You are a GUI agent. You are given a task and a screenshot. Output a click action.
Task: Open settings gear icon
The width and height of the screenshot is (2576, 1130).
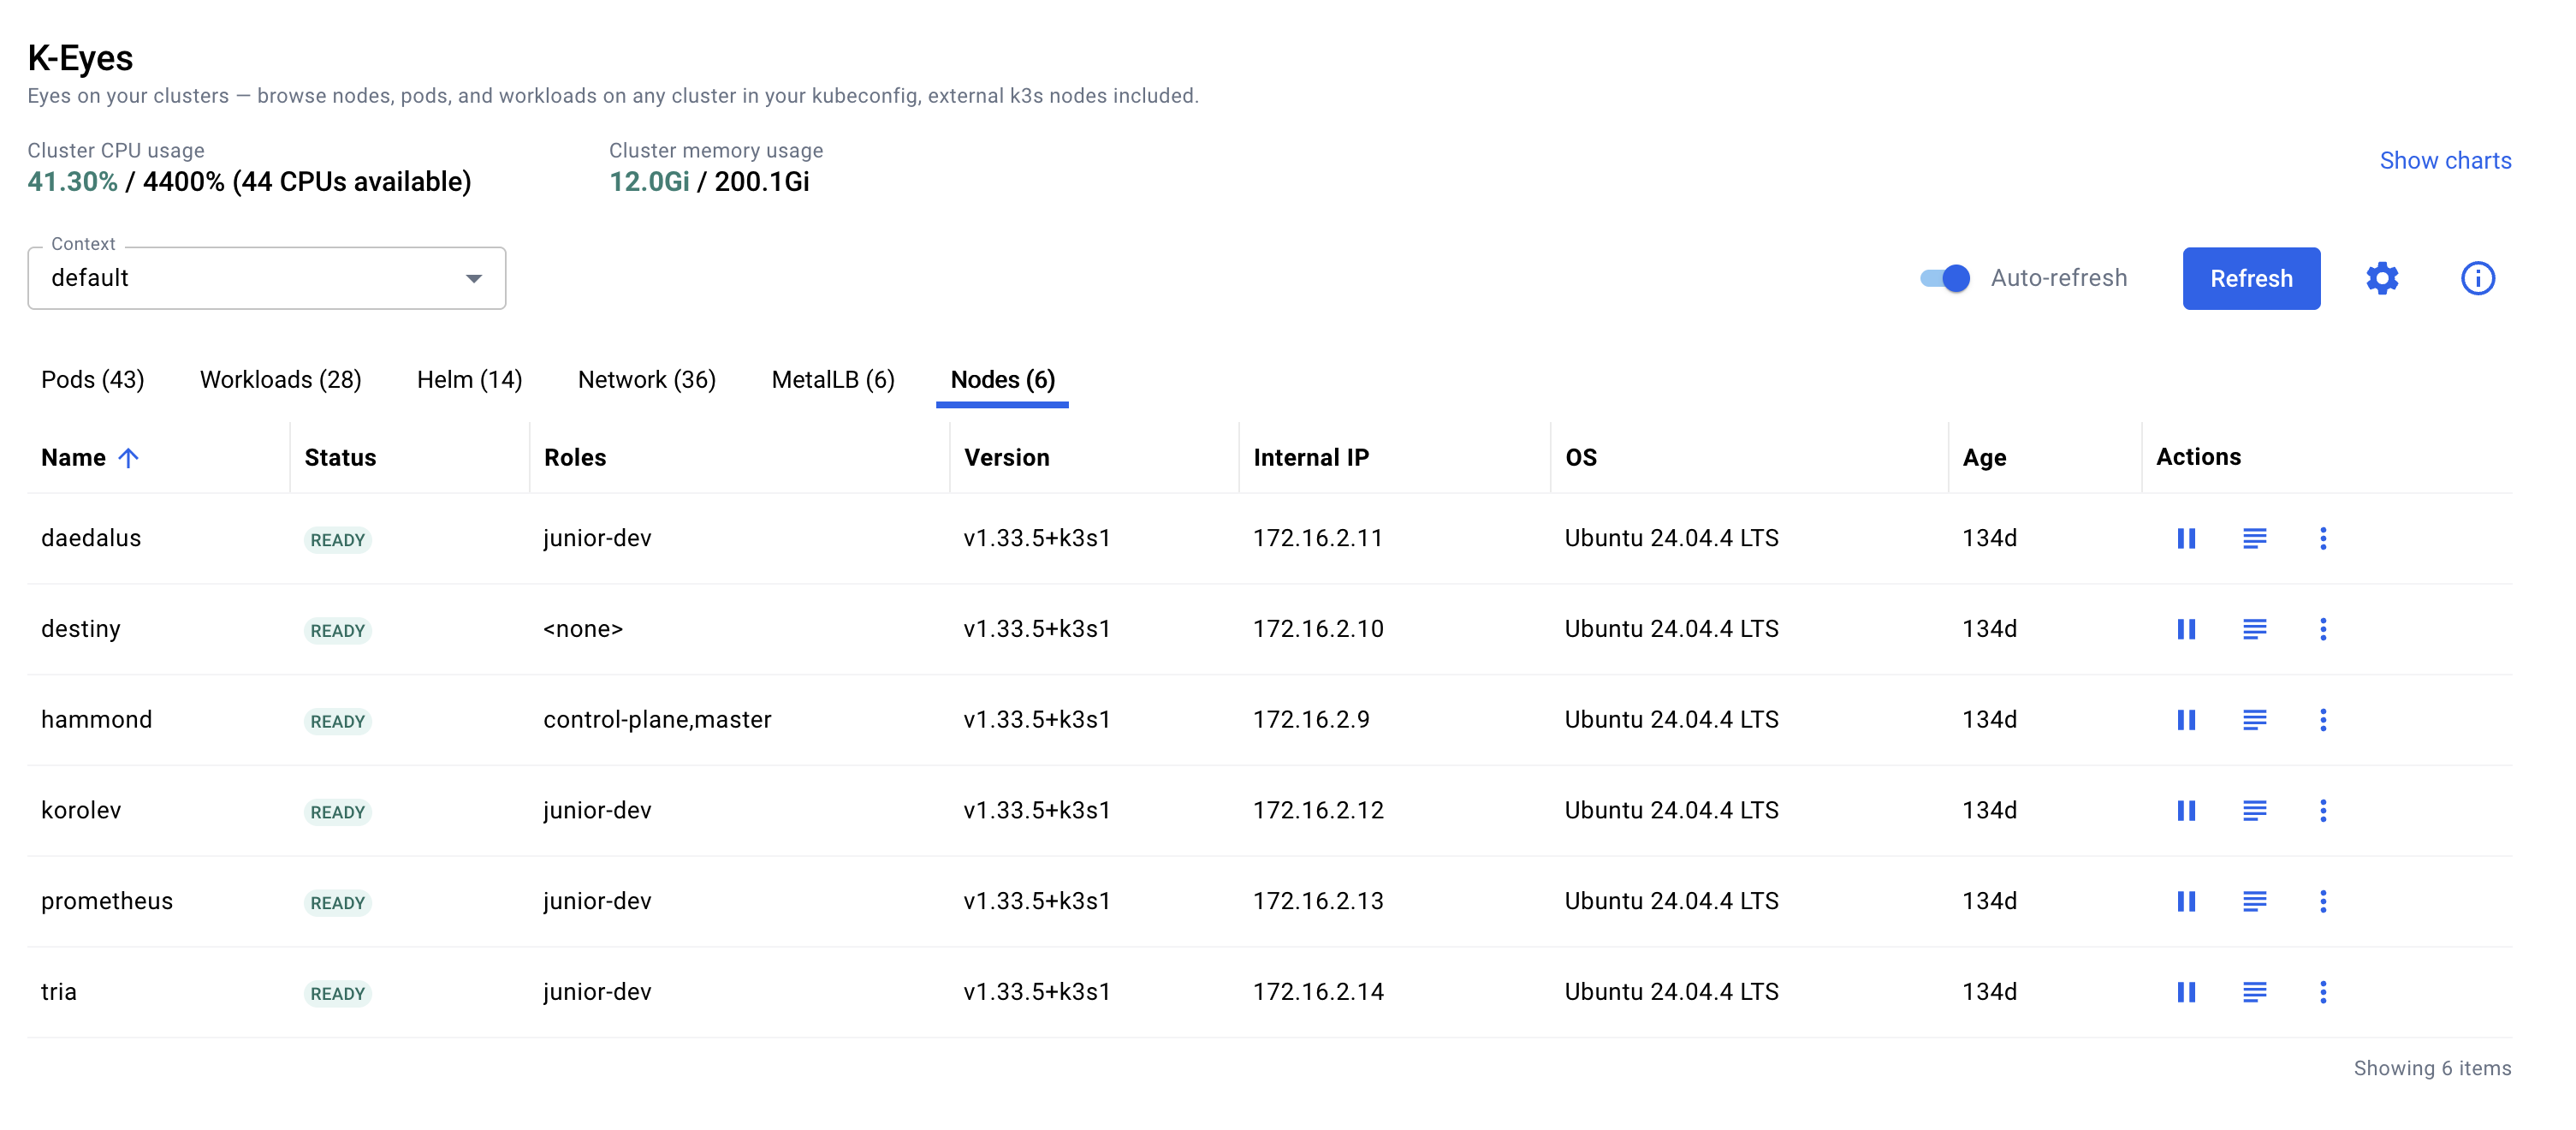click(x=2382, y=278)
